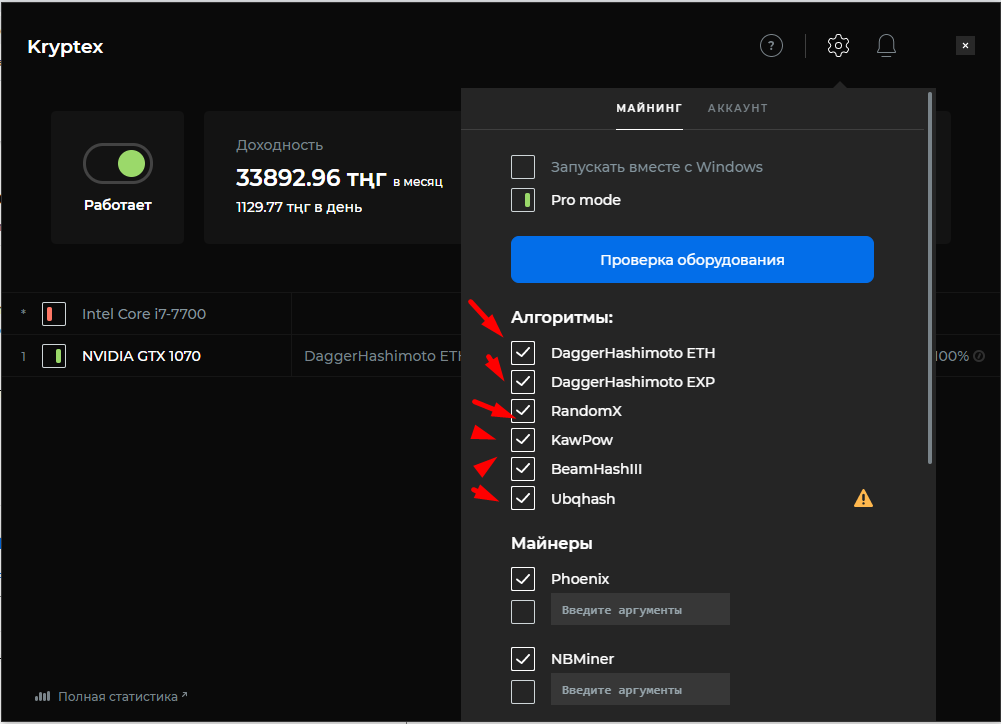
Task: Click the DaggerHashimoto ETH text in GPU row
Action: click(382, 356)
